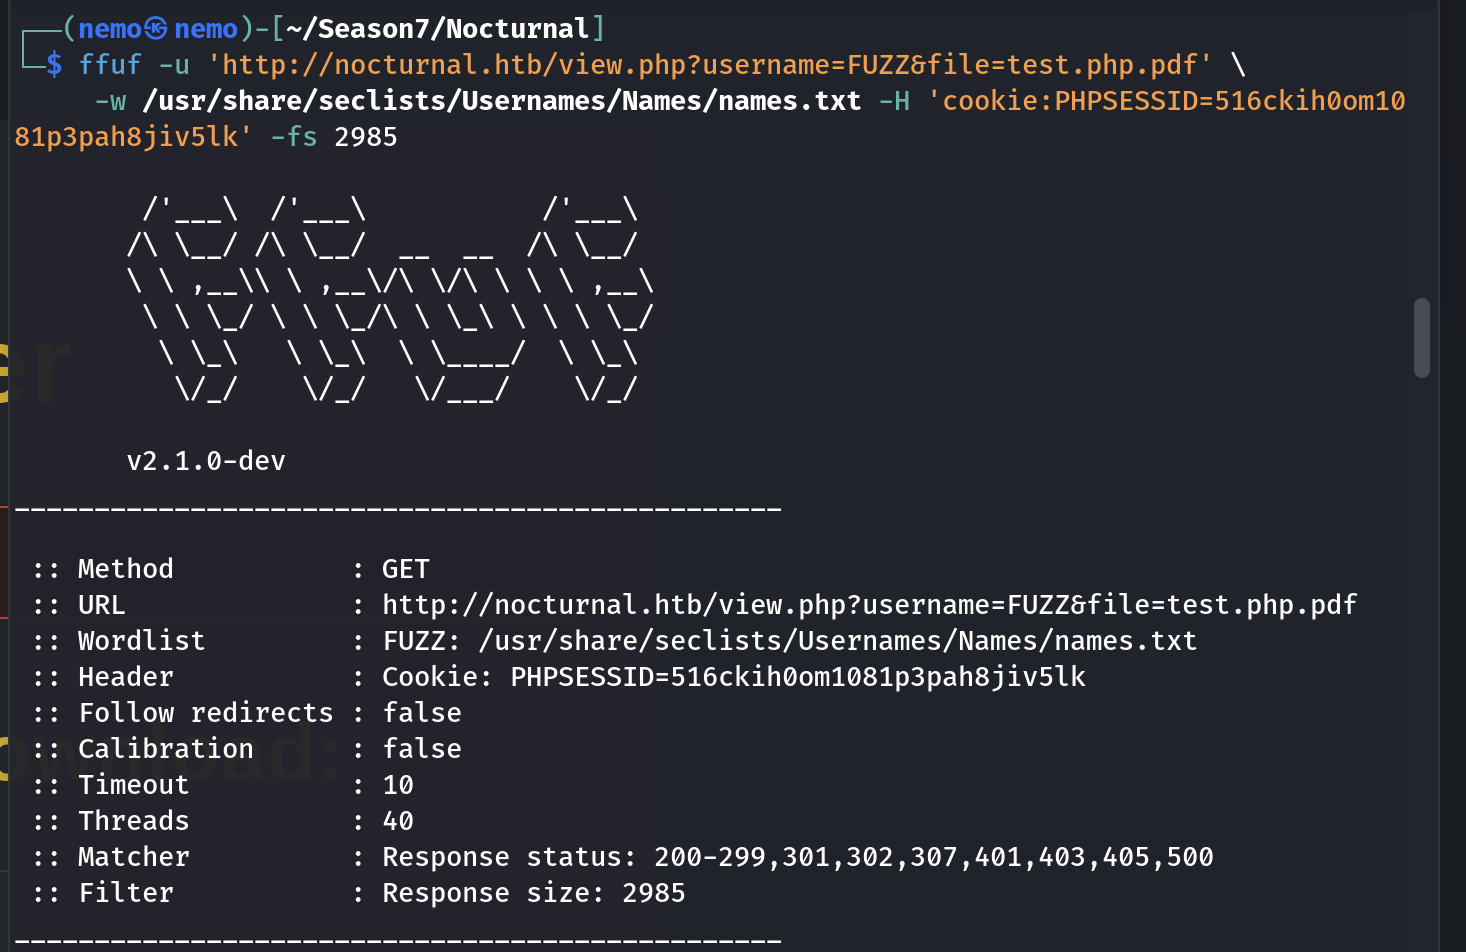This screenshot has height=952, width=1466.
Task: Click the Follow redirects false value
Action: (421, 713)
